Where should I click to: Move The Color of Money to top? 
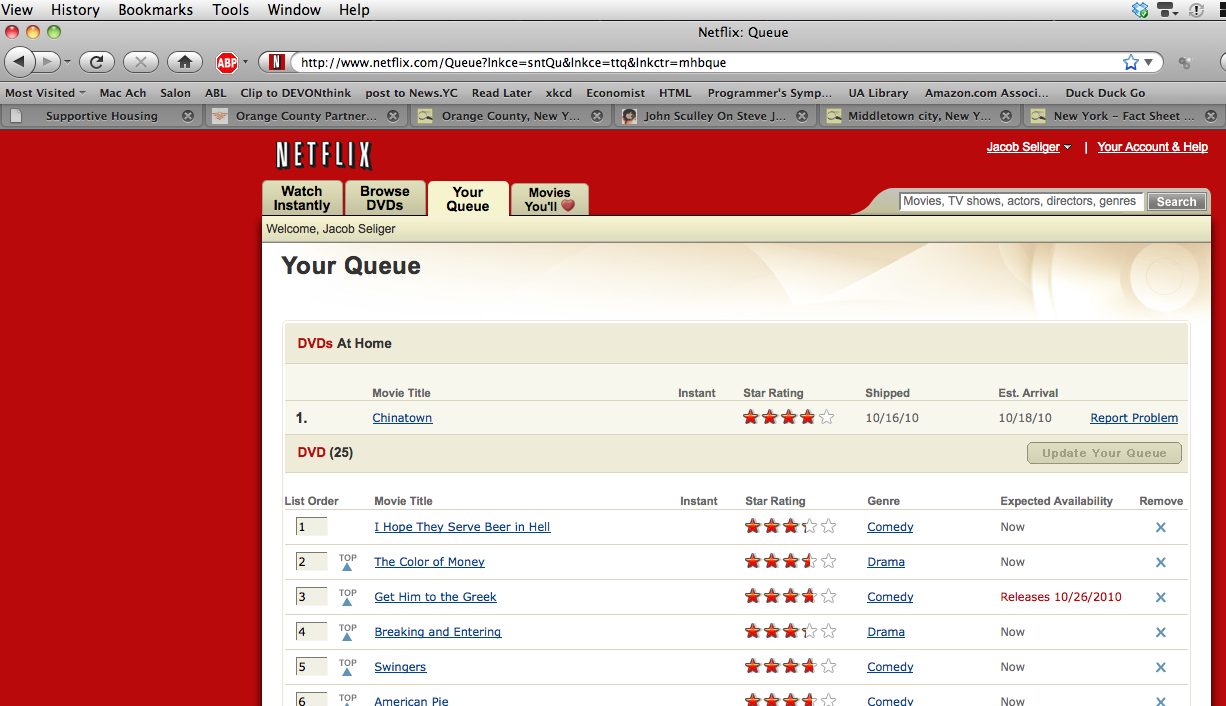point(347,562)
